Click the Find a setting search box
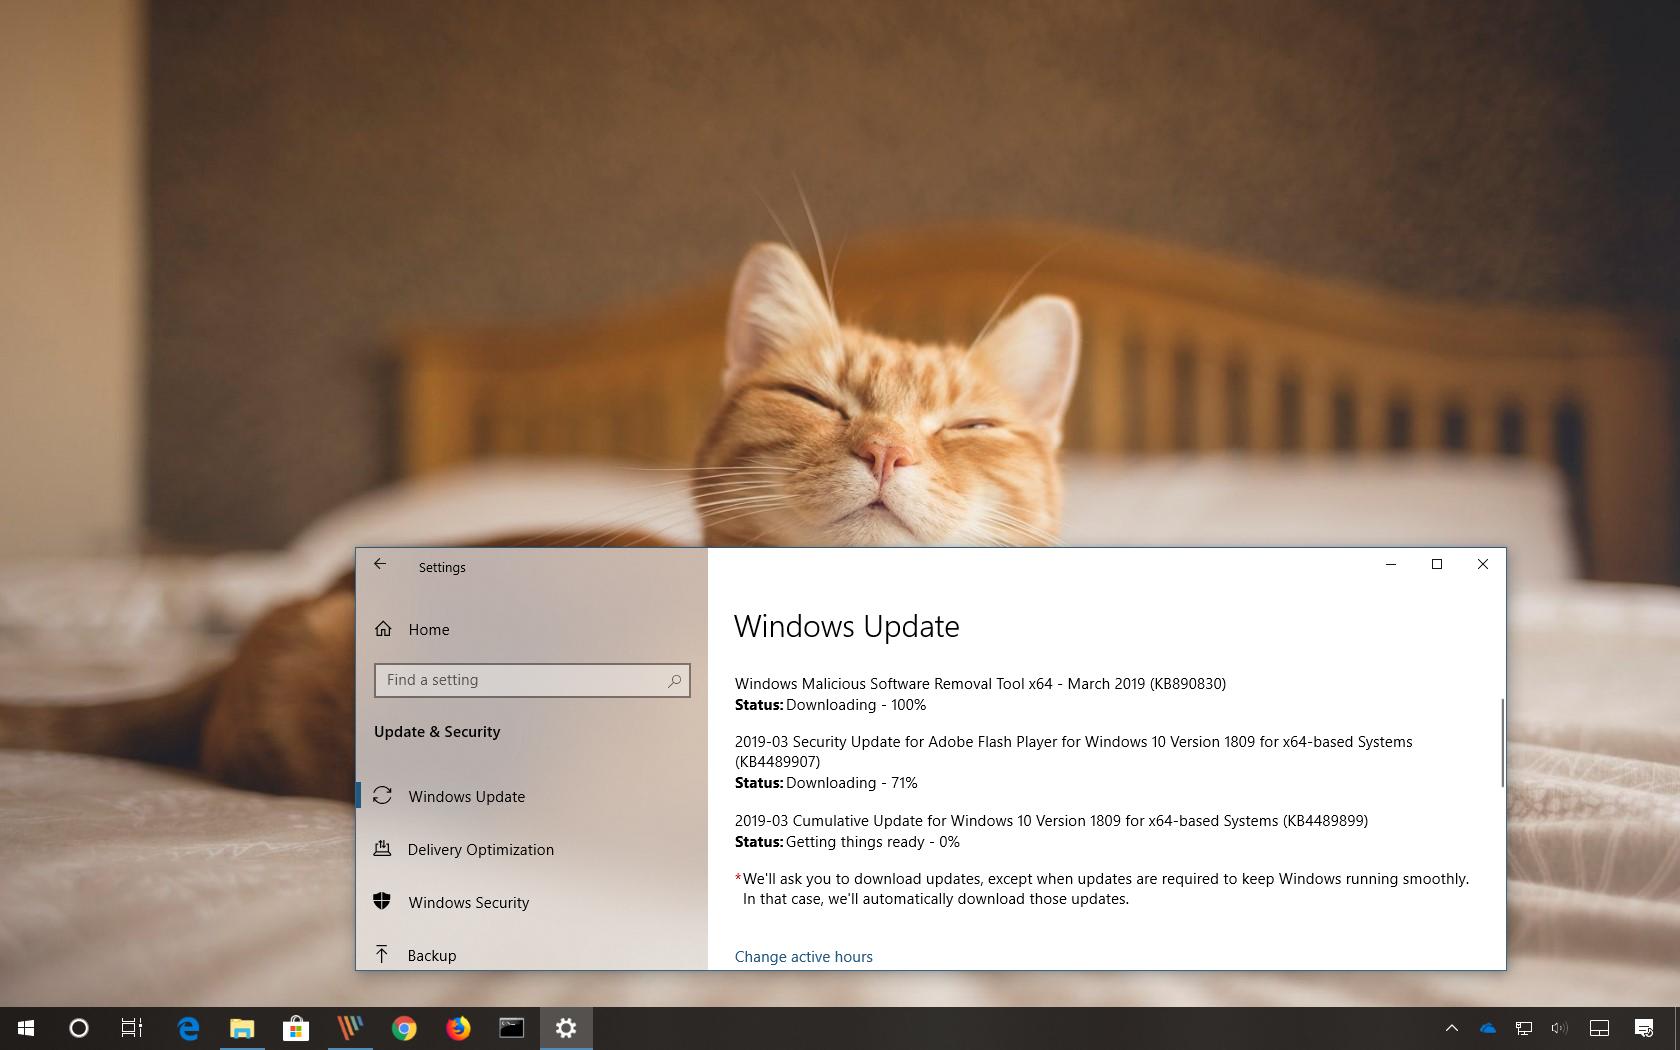Image resolution: width=1680 pixels, height=1050 pixels. pos(532,680)
